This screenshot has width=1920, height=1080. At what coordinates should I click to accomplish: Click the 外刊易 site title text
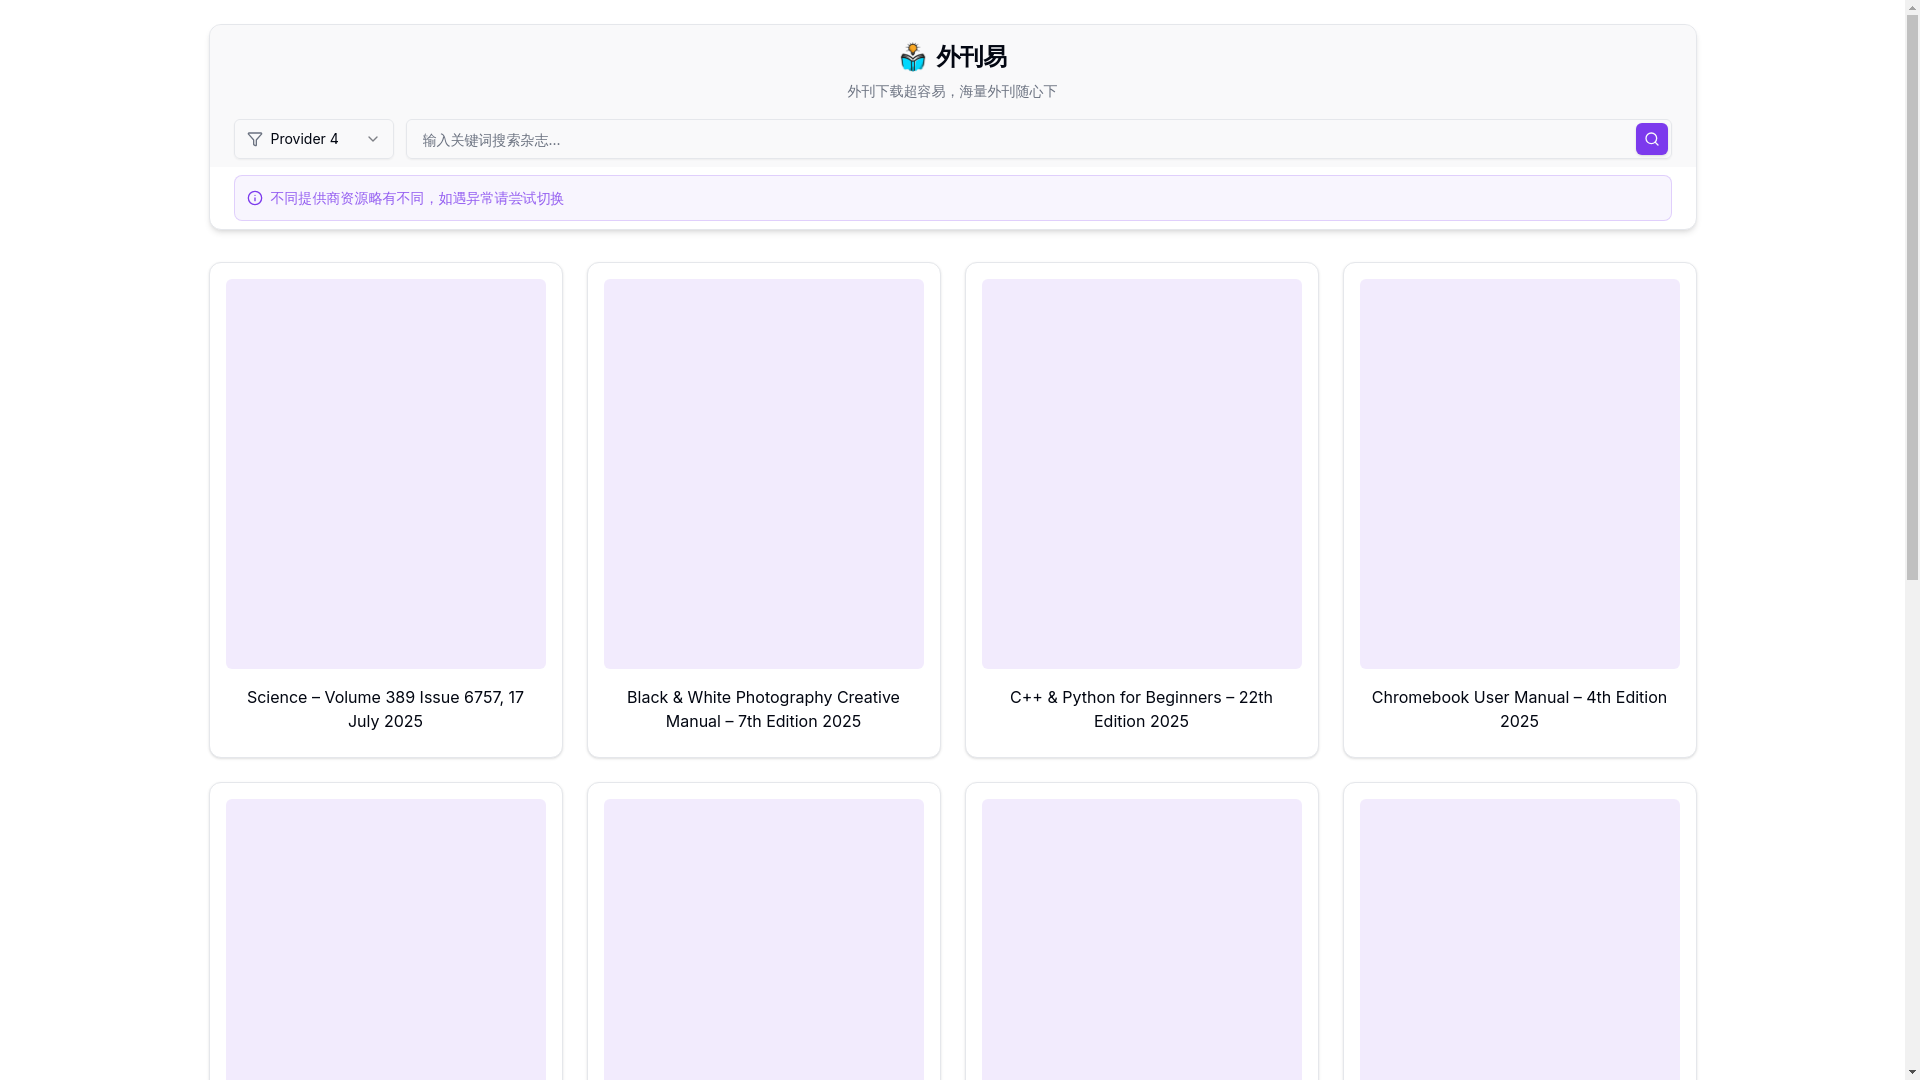coord(971,57)
